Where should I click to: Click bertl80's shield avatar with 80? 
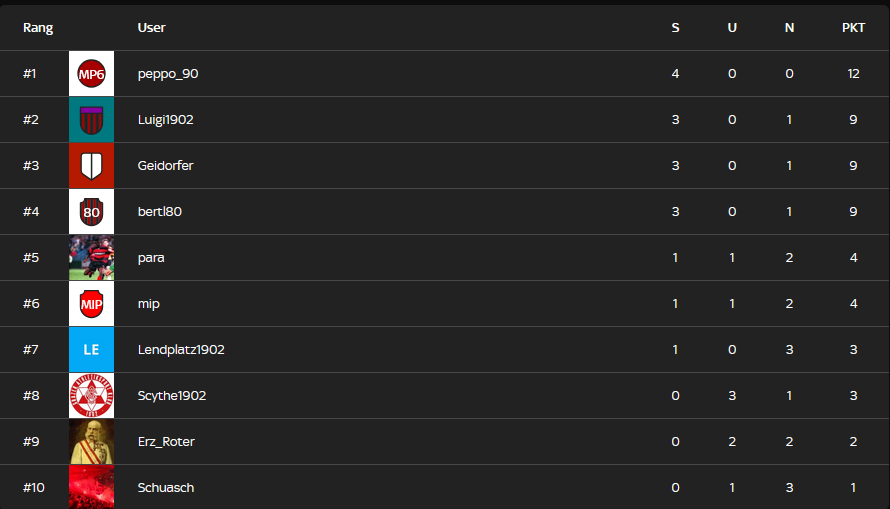[91, 212]
